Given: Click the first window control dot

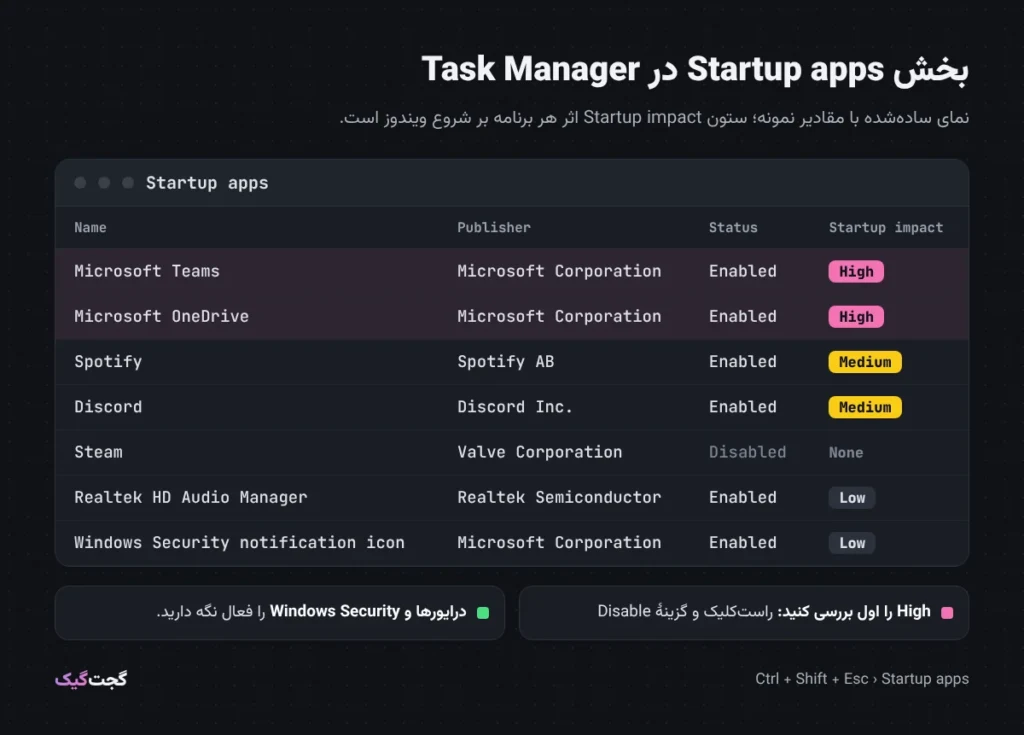Looking at the screenshot, I should pos(80,183).
